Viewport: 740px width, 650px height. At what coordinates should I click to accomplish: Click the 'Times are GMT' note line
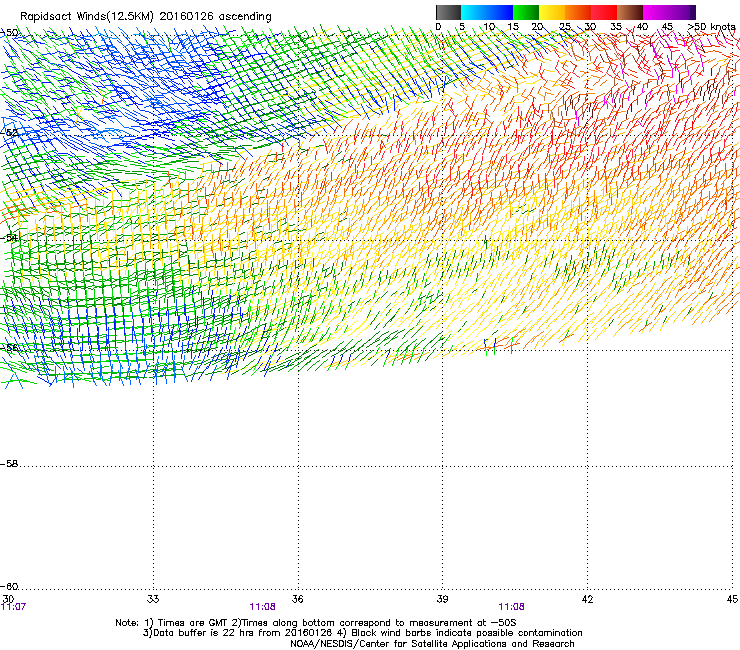click(316, 623)
